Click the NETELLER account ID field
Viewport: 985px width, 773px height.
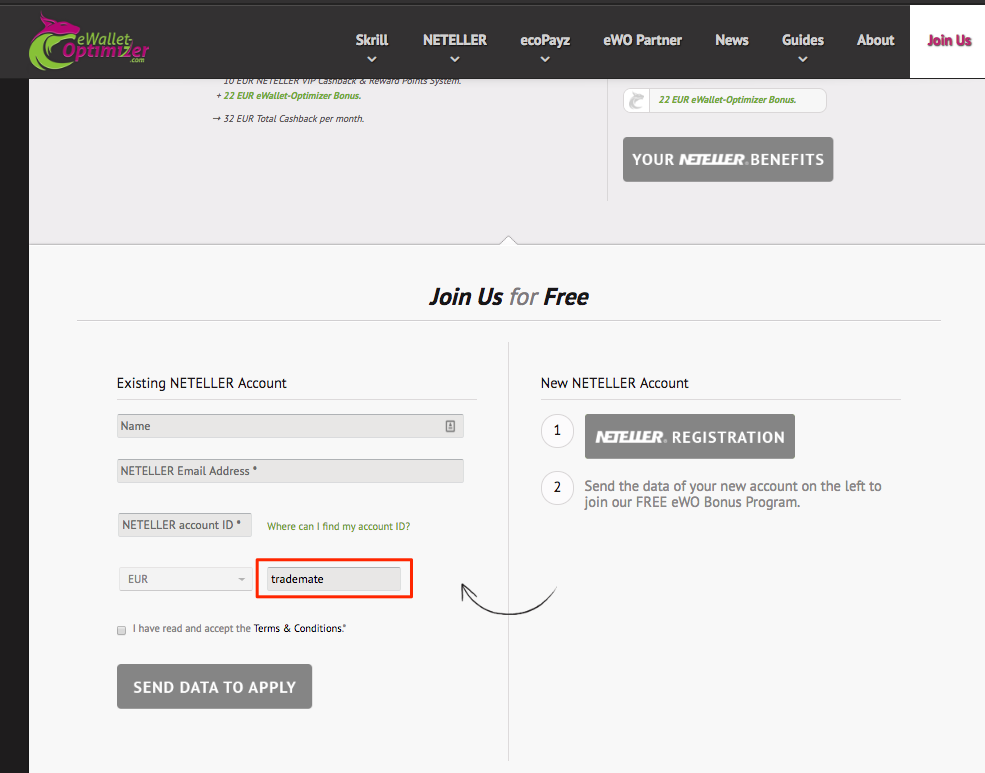[x=185, y=525]
